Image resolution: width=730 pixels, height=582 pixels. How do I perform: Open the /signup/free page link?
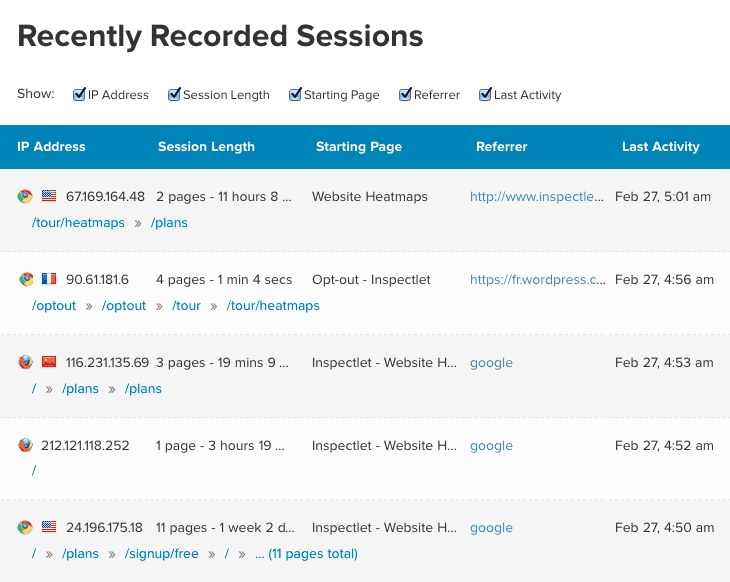[161, 553]
